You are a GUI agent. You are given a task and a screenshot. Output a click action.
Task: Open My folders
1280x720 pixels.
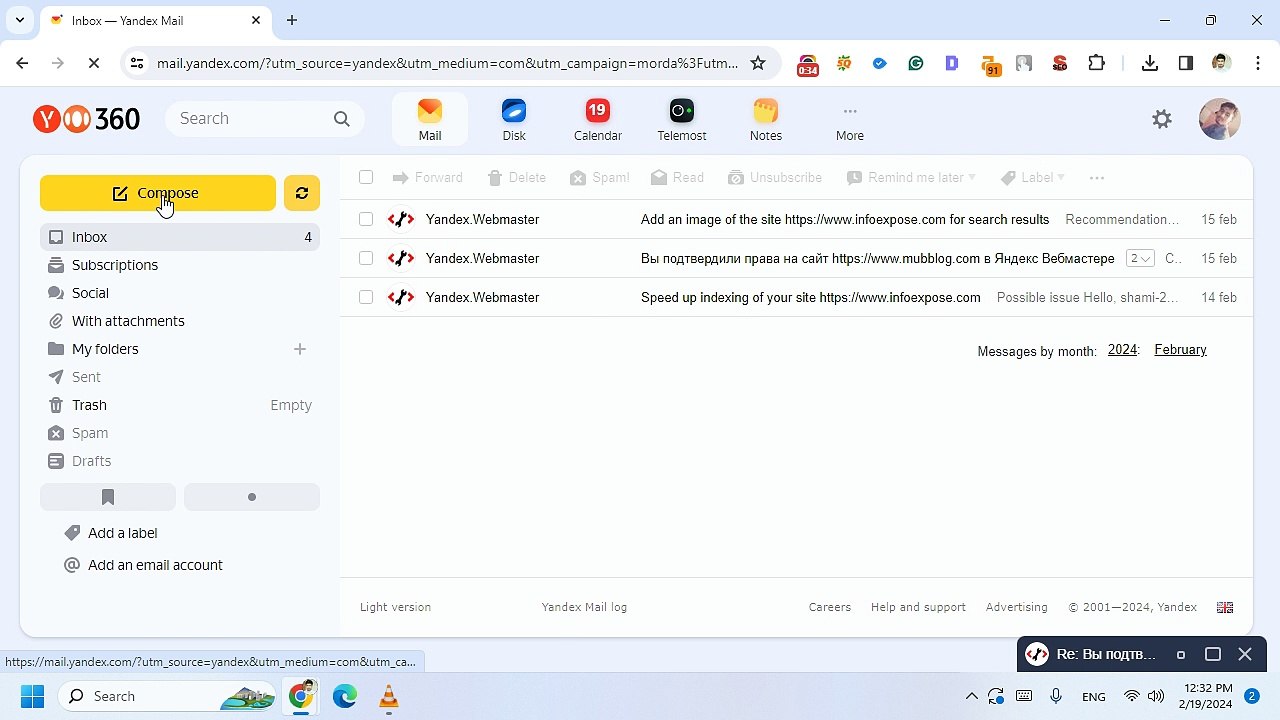click(105, 349)
